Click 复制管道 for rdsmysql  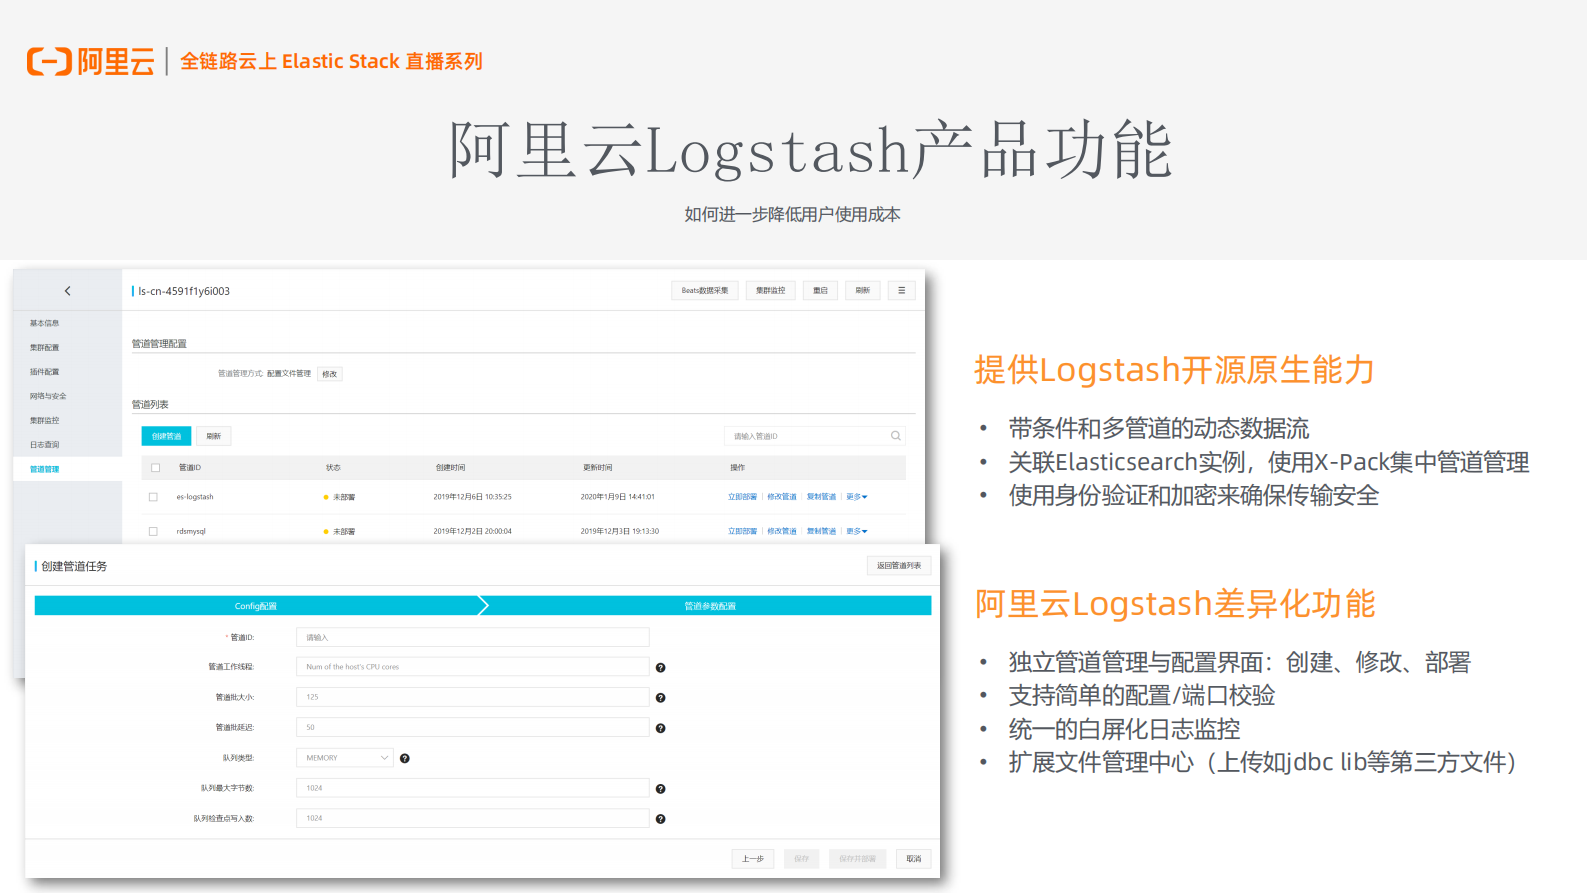point(821,532)
